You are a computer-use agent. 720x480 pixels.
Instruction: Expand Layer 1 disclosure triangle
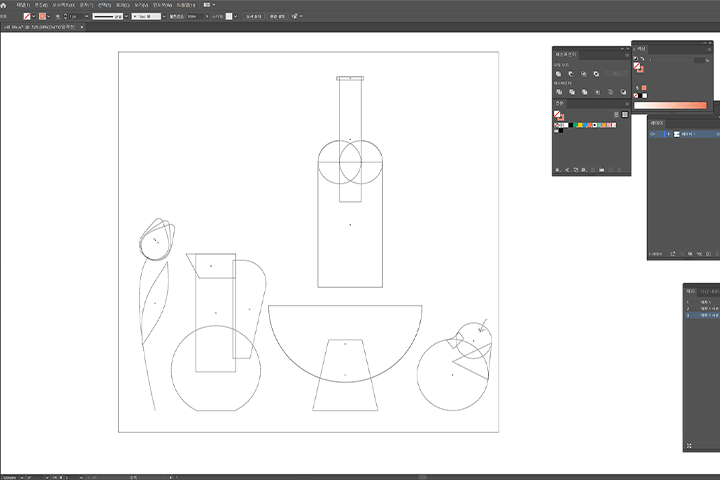coord(669,134)
